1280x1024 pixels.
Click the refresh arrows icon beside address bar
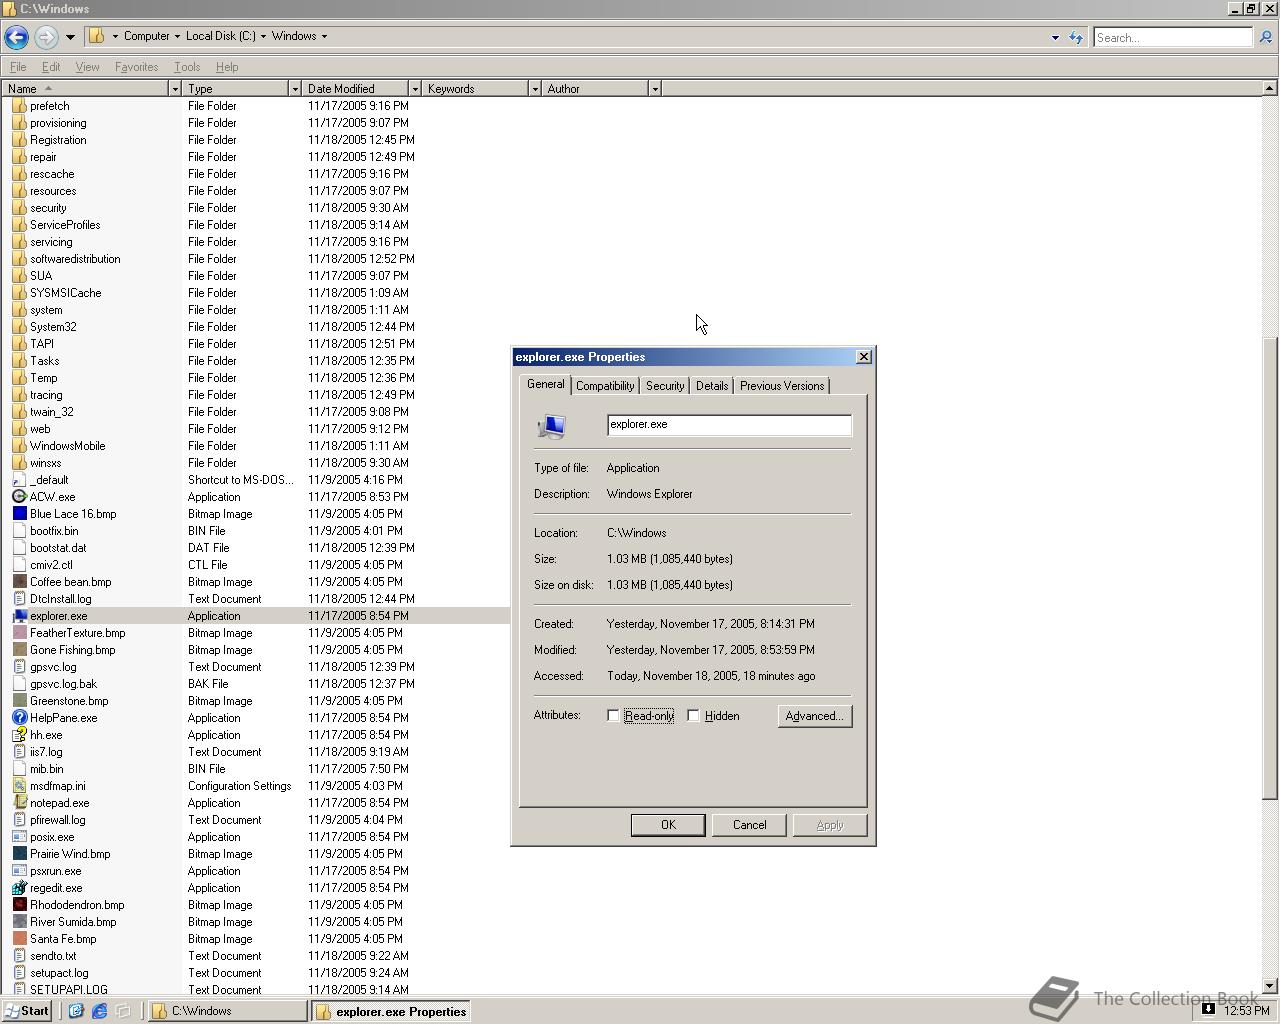coord(1076,37)
